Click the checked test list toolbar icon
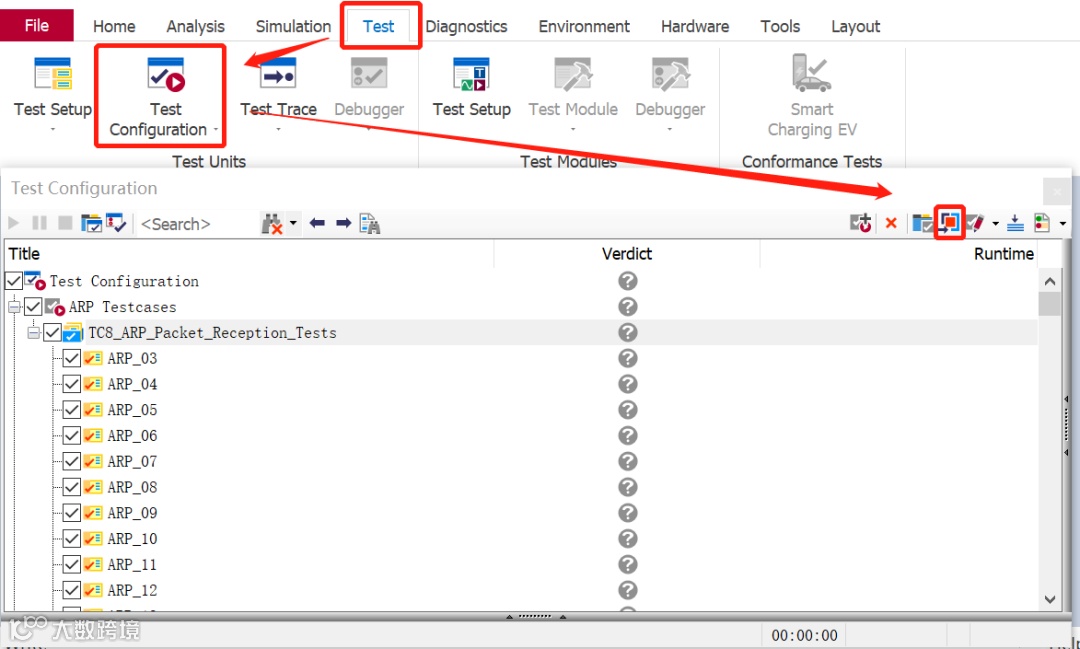This screenshot has height=649, width=1080. pyautogui.click(x=116, y=223)
